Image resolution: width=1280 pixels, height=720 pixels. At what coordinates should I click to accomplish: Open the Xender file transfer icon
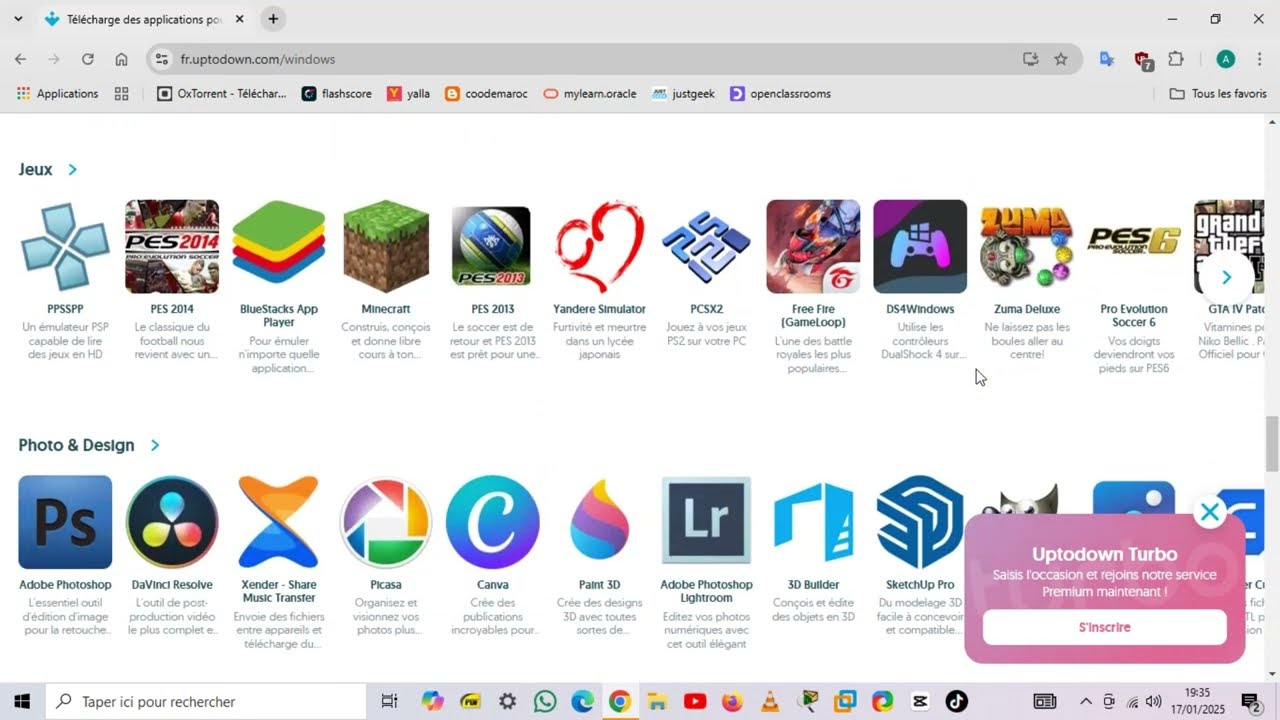(279, 522)
